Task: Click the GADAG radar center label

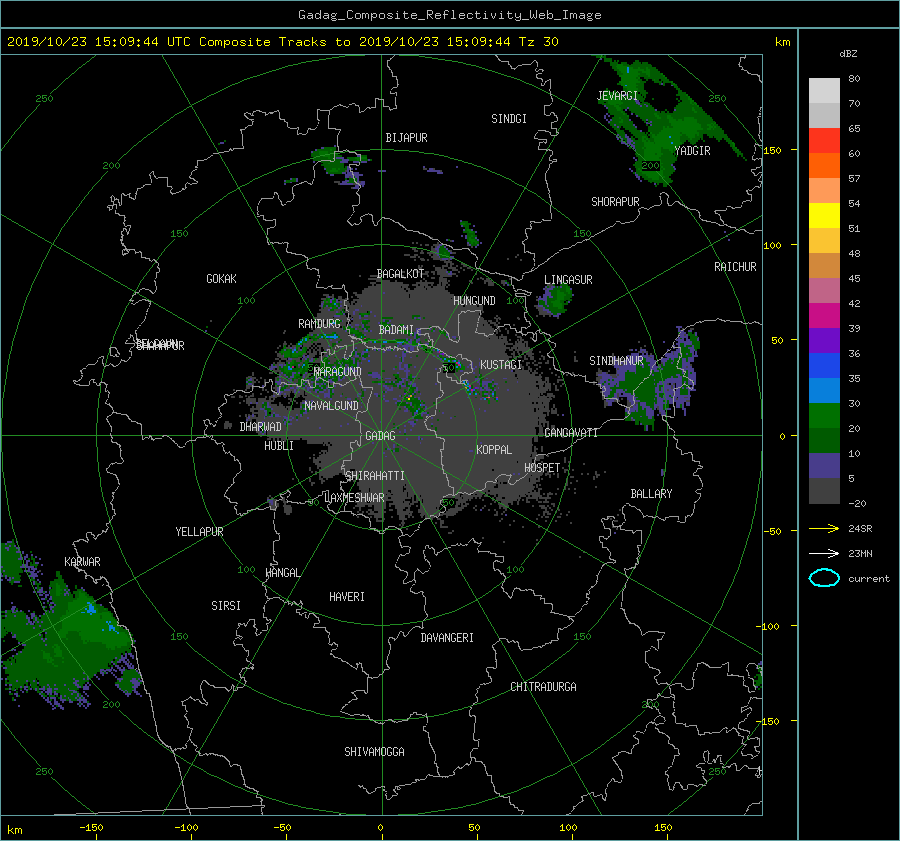Action: (380, 436)
